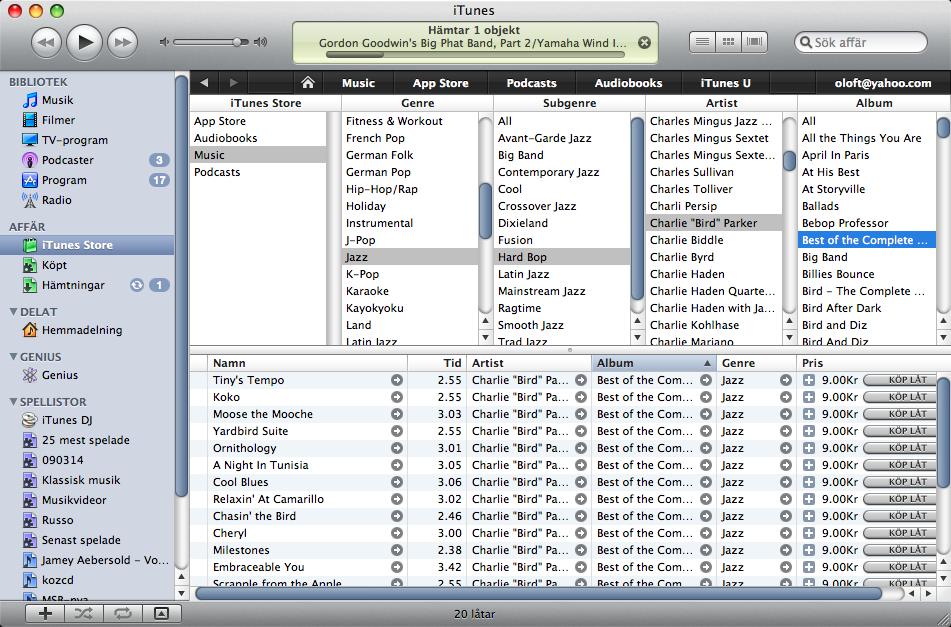Open Hämtningar downloads in the sidebar
The image size is (951, 627).
(87, 285)
